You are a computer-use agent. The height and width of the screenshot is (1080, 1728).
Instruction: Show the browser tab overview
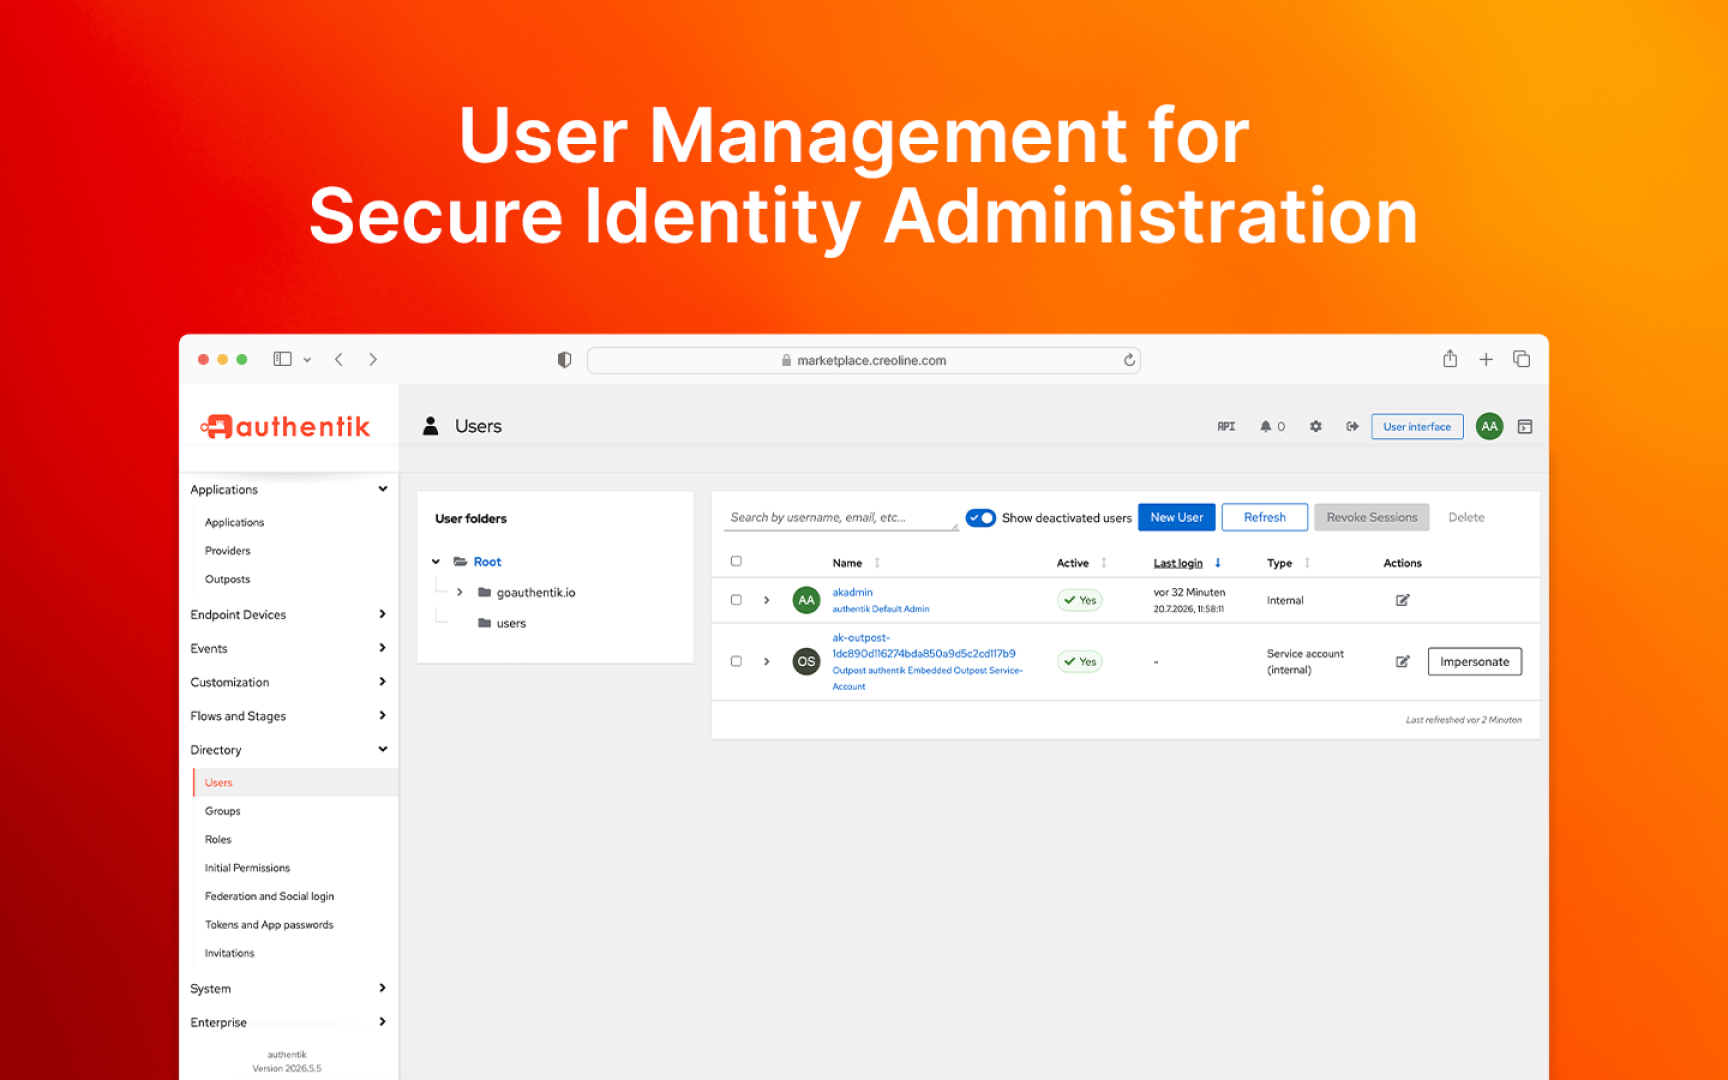coord(1522,359)
